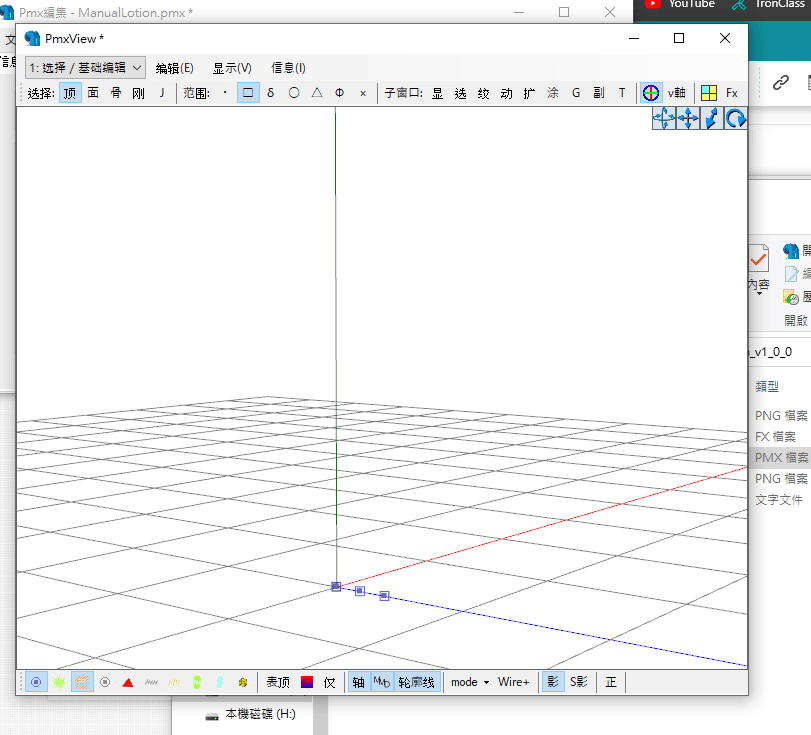Image resolution: width=811 pixels, height=735 pixels.
Task: Toggle the S影 self-shadow button
Action: click(579, 682)
